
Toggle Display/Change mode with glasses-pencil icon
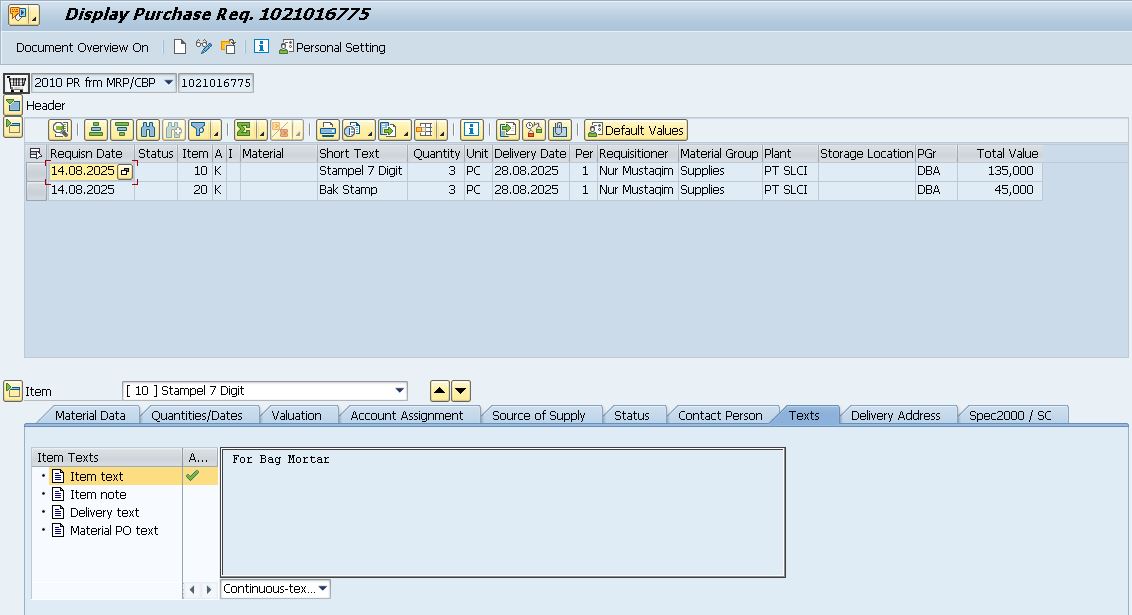point(204,47)
